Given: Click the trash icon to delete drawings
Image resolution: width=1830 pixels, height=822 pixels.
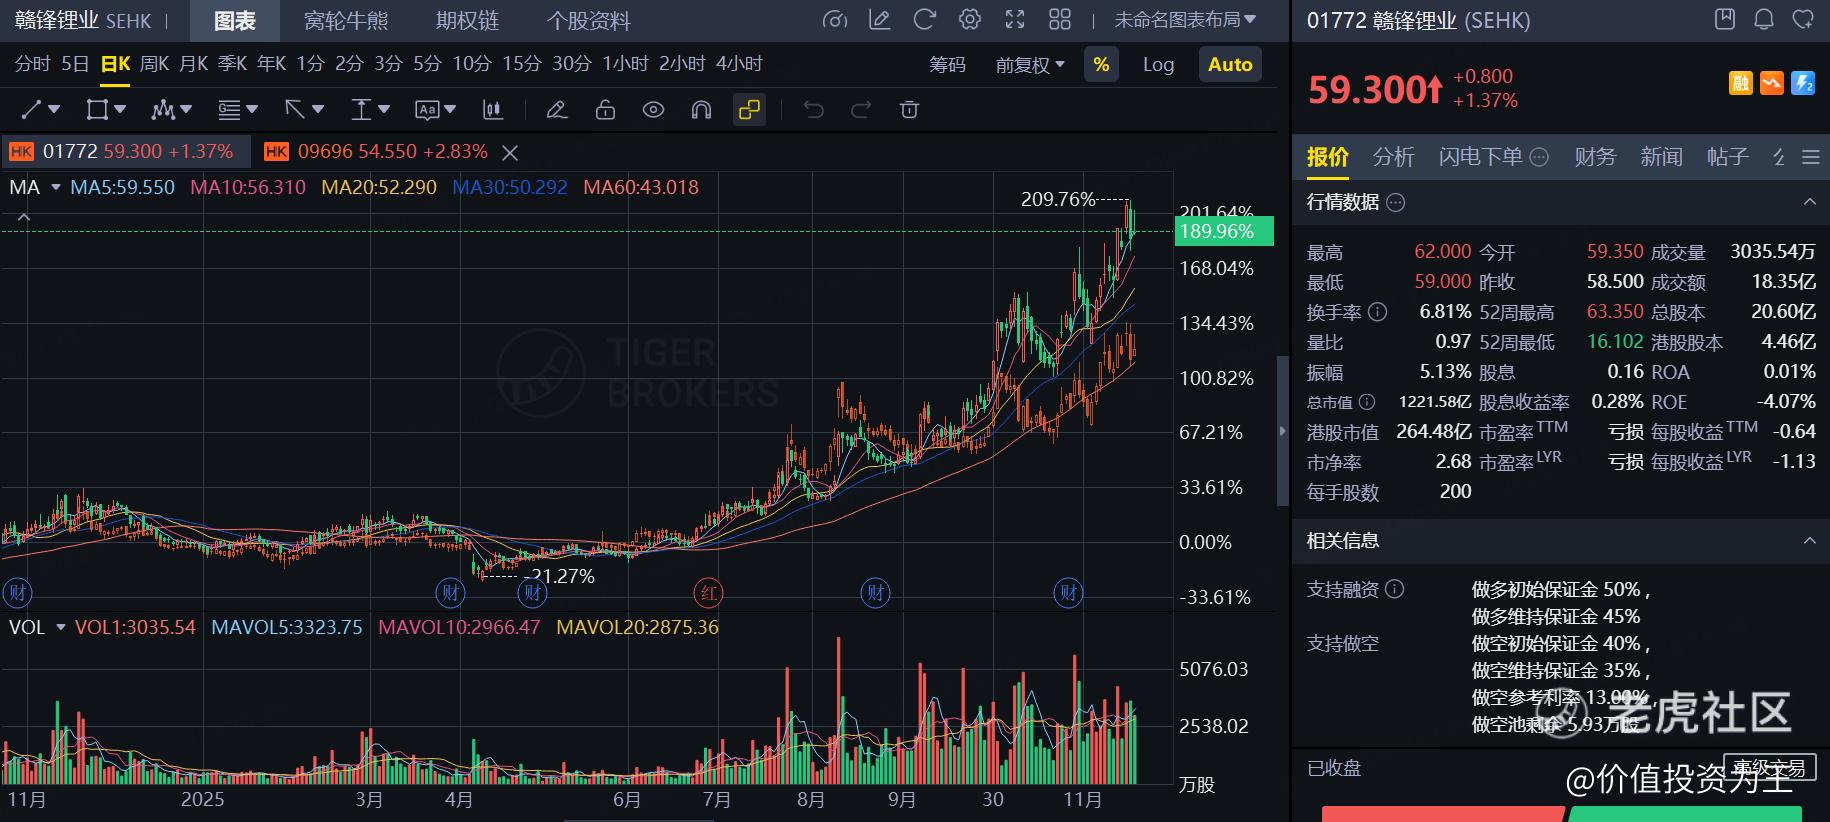Looking at the screenshot, I should 909,110.
